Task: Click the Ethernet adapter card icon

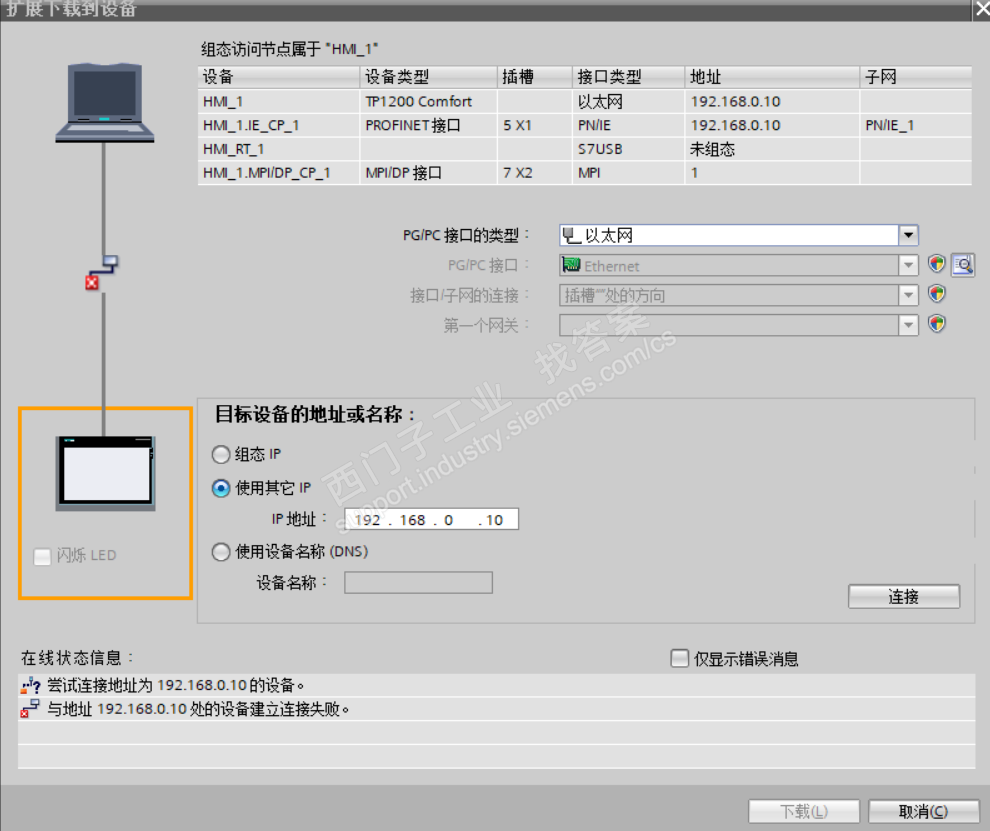Action: (x=571, y=265)
